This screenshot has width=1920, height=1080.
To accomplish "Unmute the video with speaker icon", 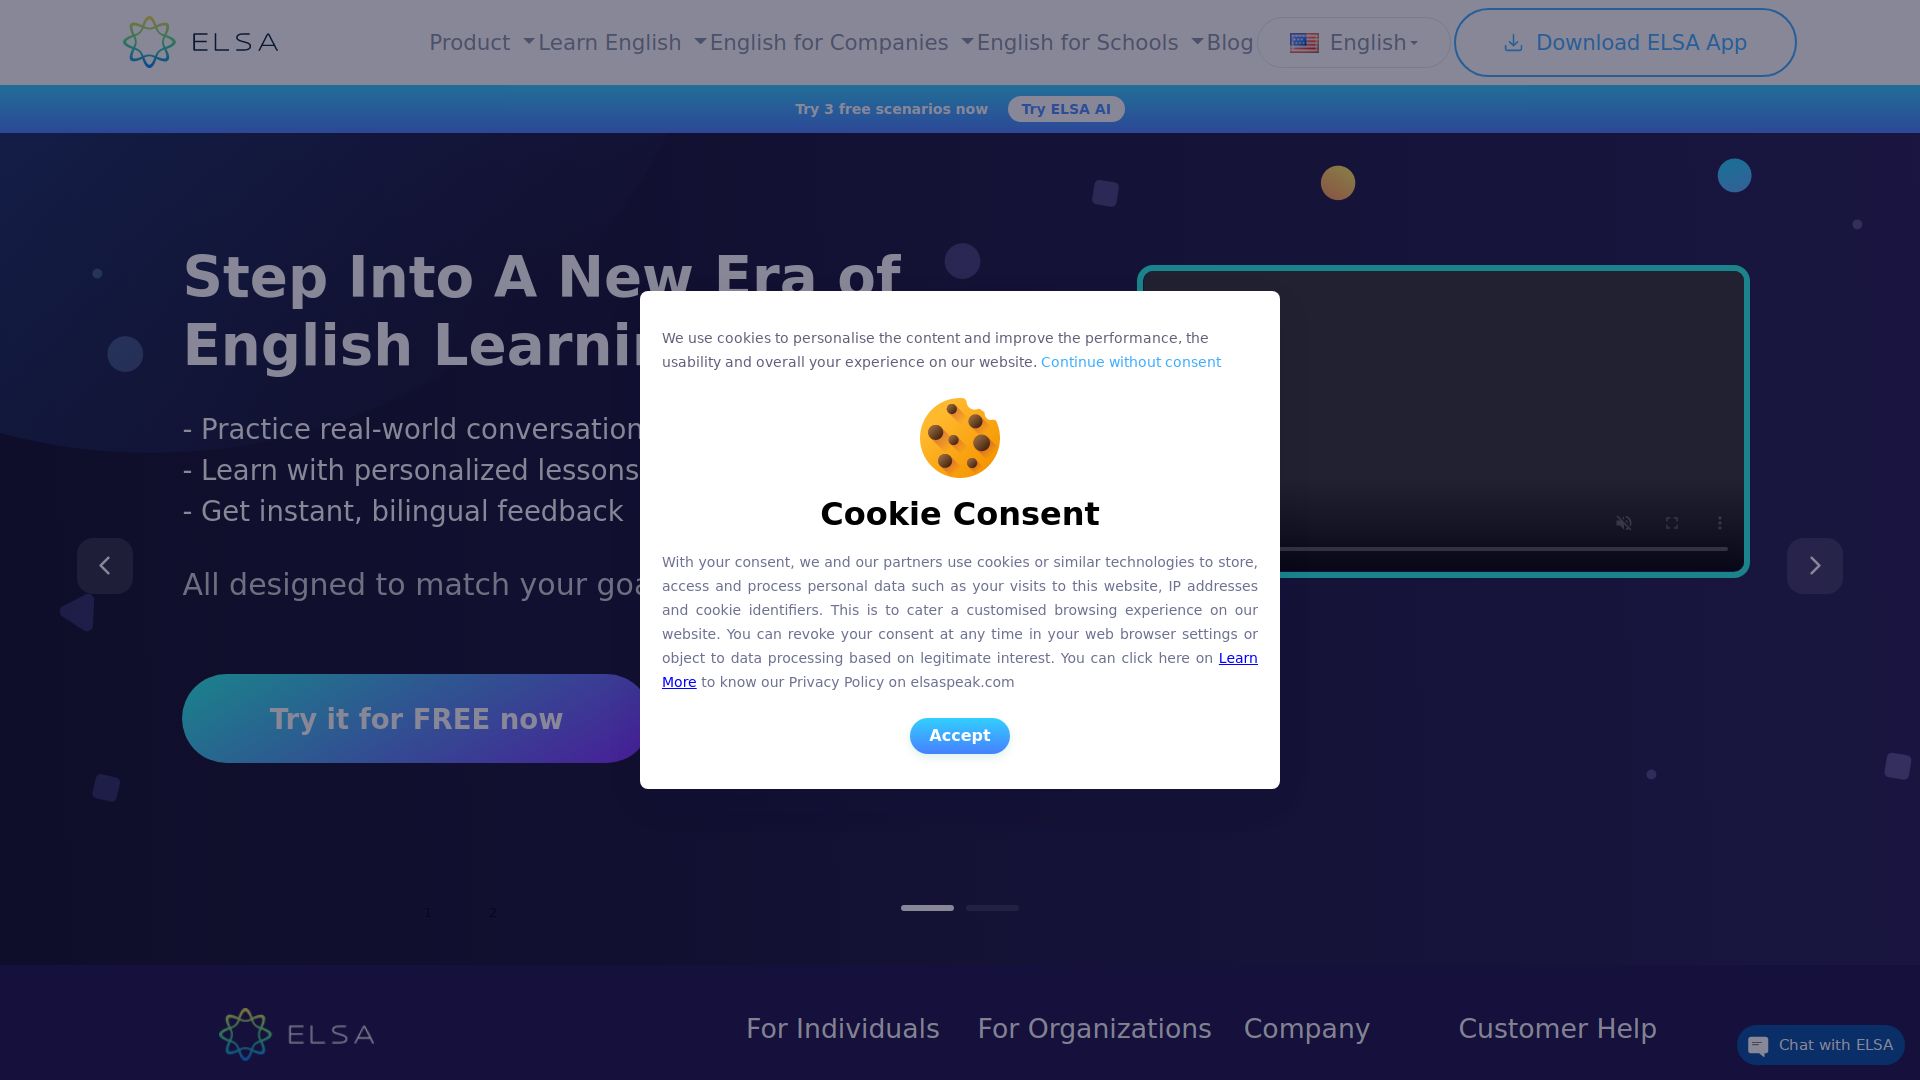I will coord(1624,523).
